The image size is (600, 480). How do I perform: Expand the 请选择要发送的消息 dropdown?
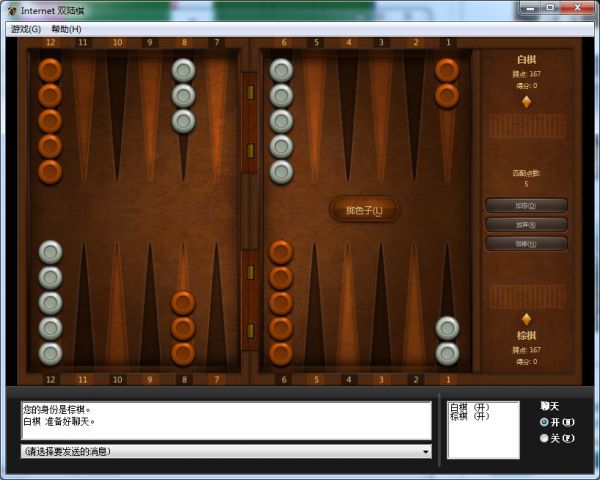pyautogui.click(x=226, y=452)
